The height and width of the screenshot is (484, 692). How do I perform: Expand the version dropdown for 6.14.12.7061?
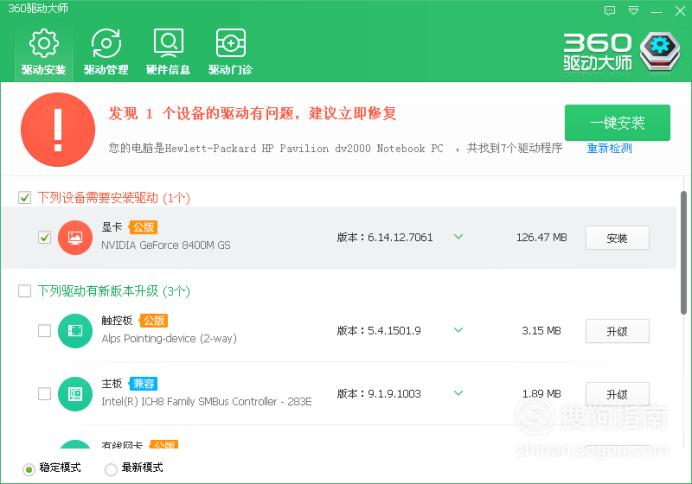[x=459, y=237]
